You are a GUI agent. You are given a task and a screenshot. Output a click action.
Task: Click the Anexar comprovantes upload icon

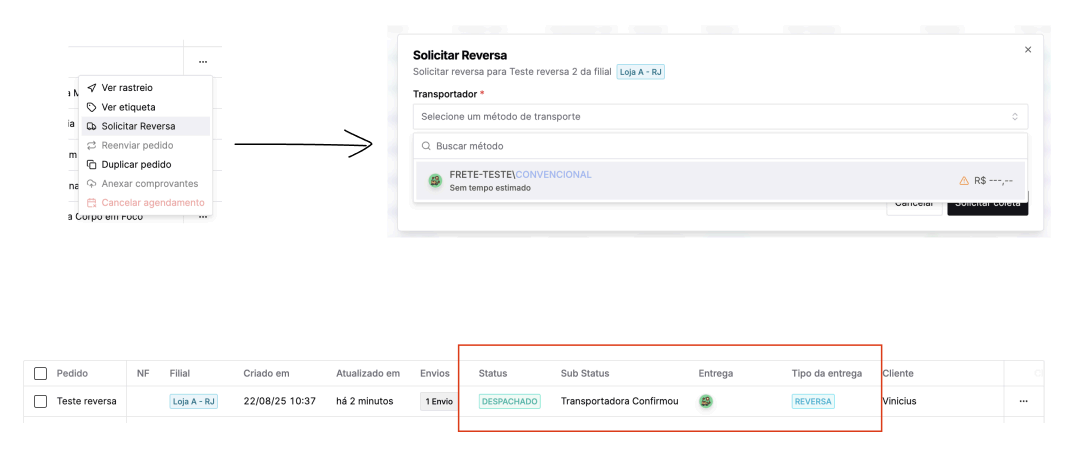(92, 183)
